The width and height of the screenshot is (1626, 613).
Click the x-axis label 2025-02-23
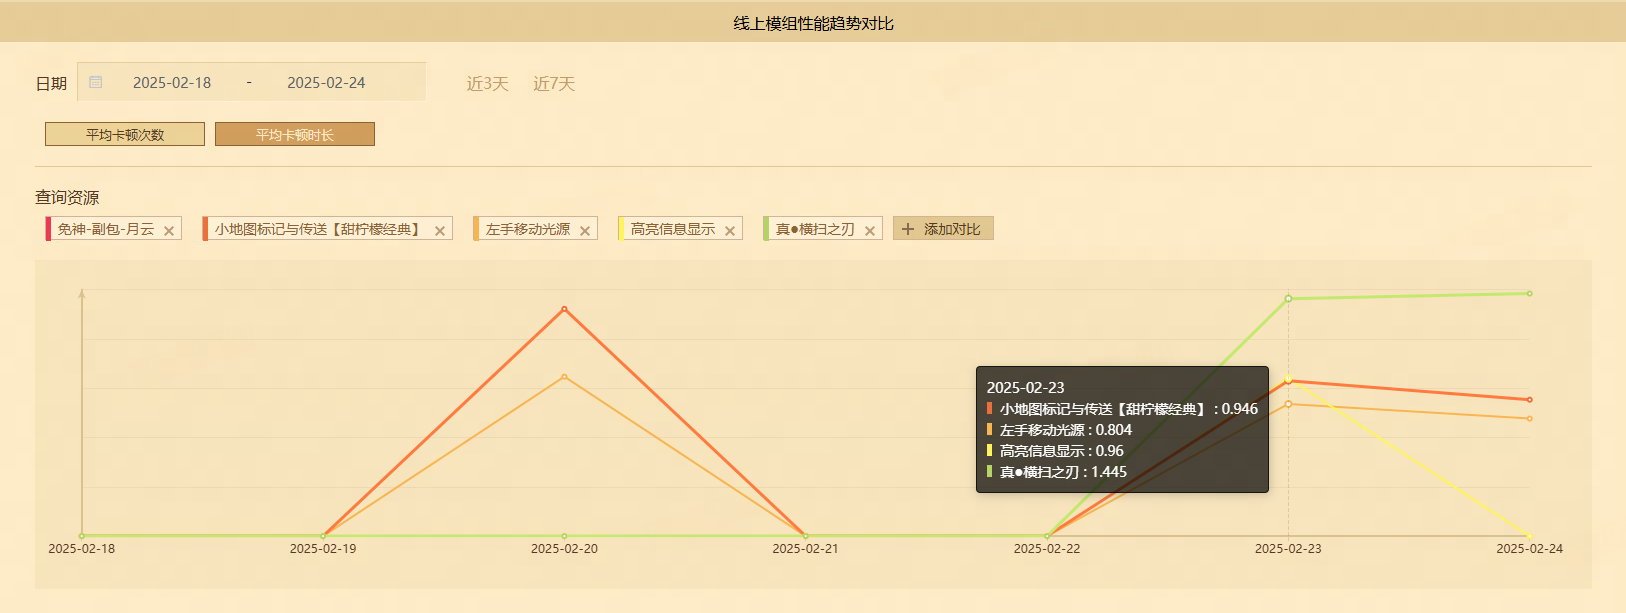pos(1288,548)
